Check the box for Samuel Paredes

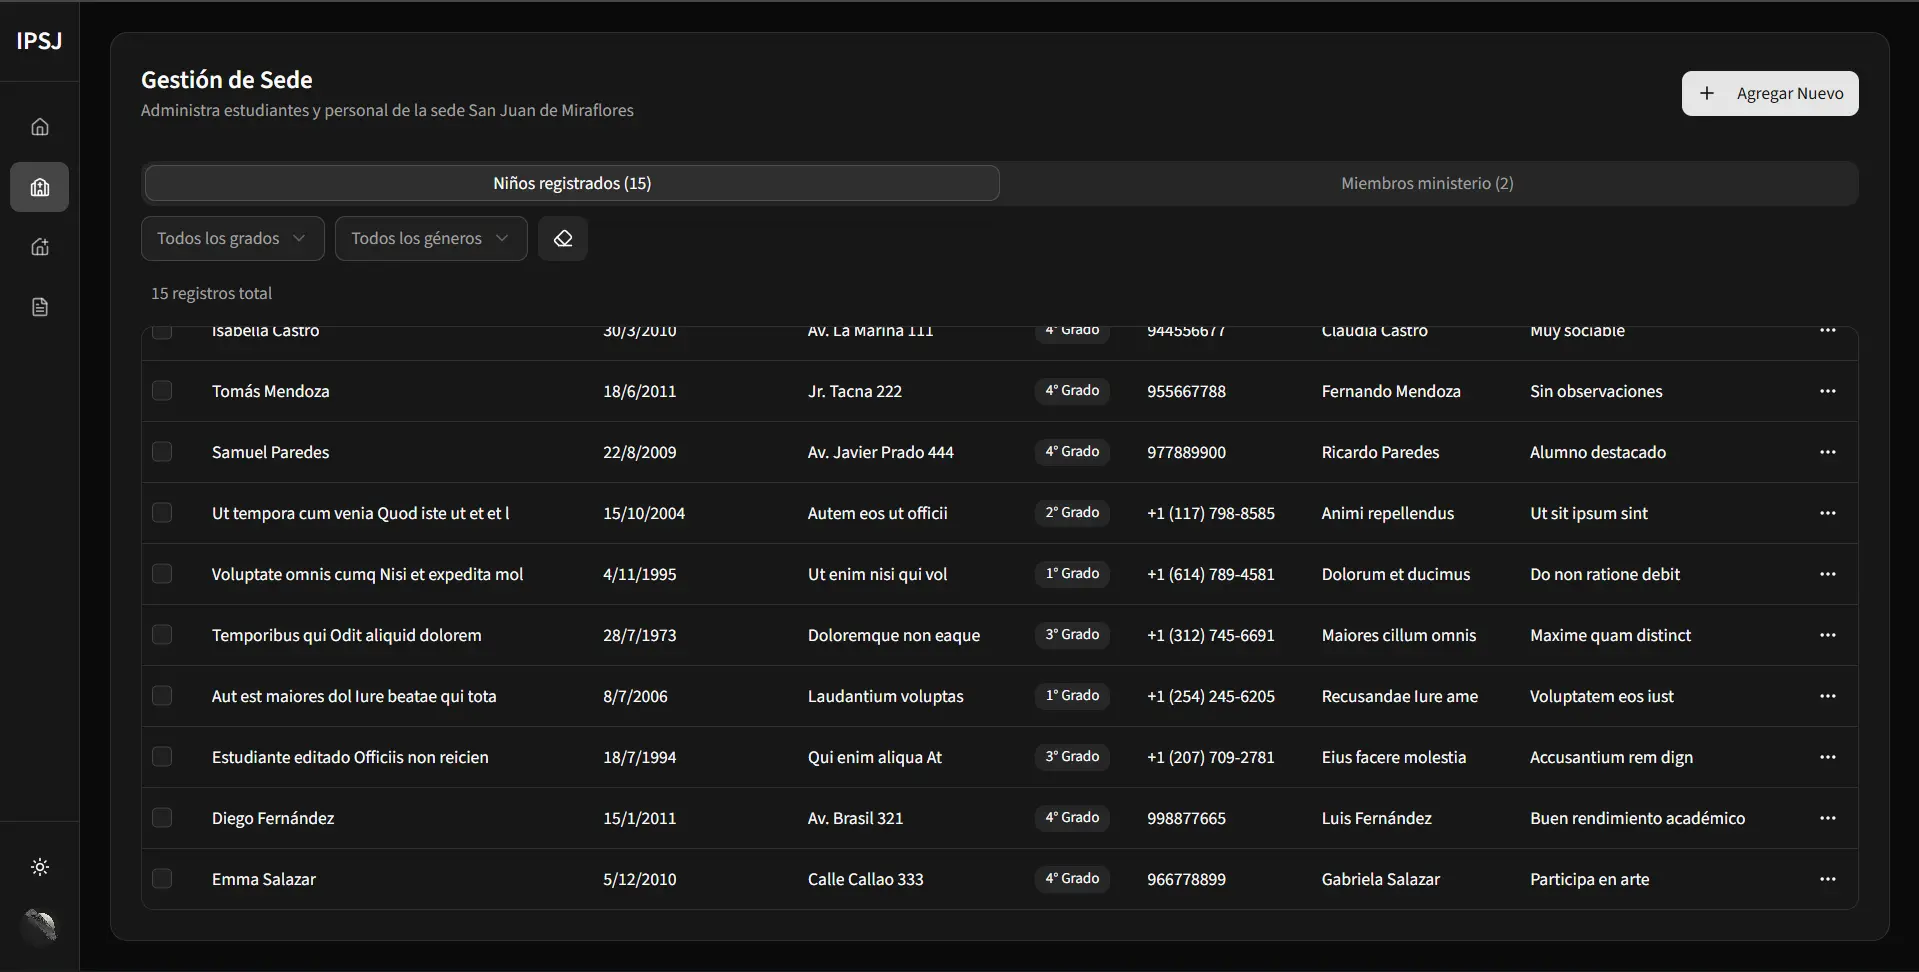click(x=162, y=452)
